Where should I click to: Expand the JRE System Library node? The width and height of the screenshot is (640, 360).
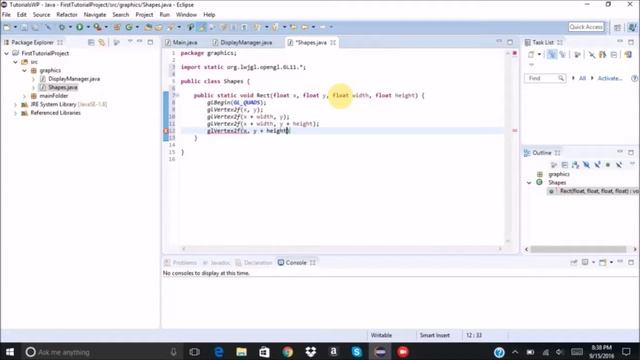pyautogui.click(x=16, y=104)
